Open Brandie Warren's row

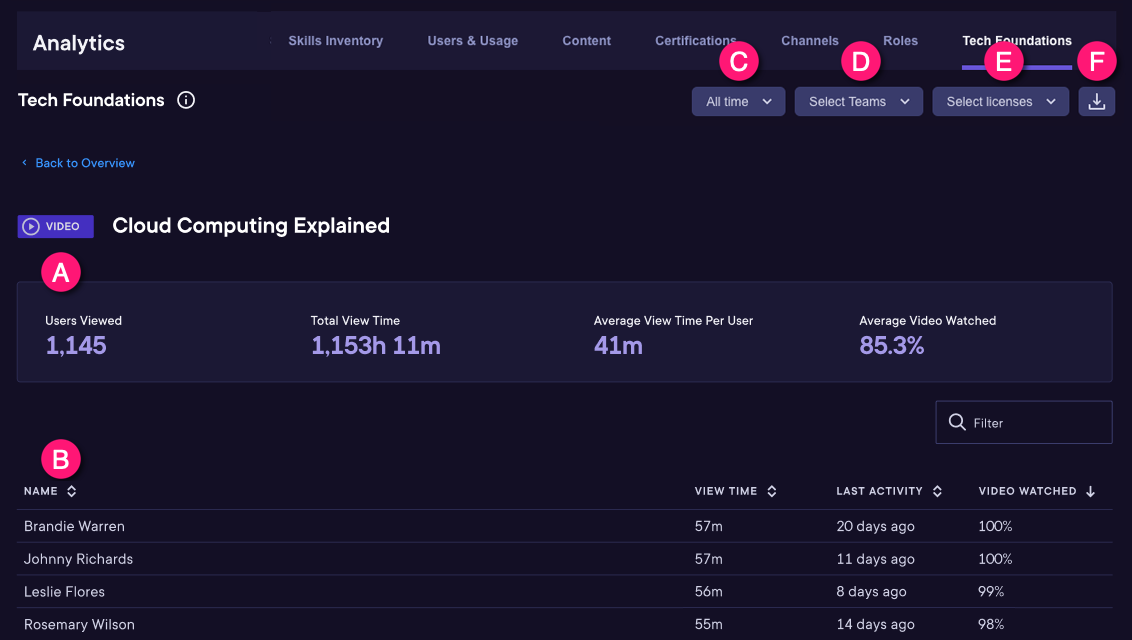pyautogui.click(x=74, y=526)
